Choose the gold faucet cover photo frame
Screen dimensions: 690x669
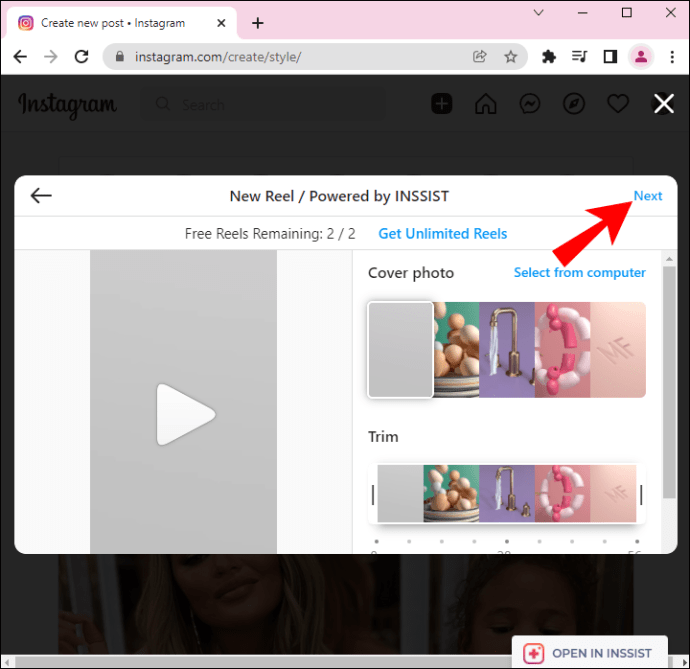coord(507,349)
